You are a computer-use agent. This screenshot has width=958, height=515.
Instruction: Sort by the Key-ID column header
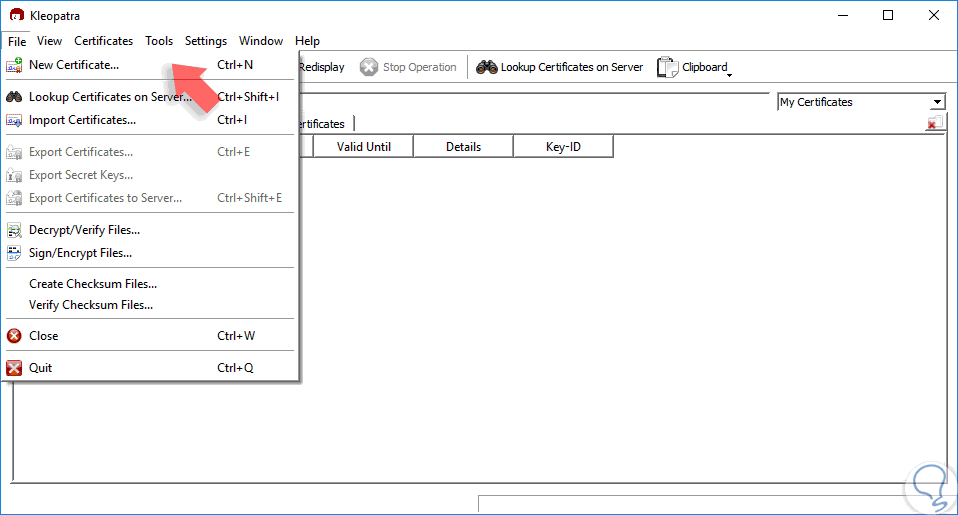[x=563, y=147]
